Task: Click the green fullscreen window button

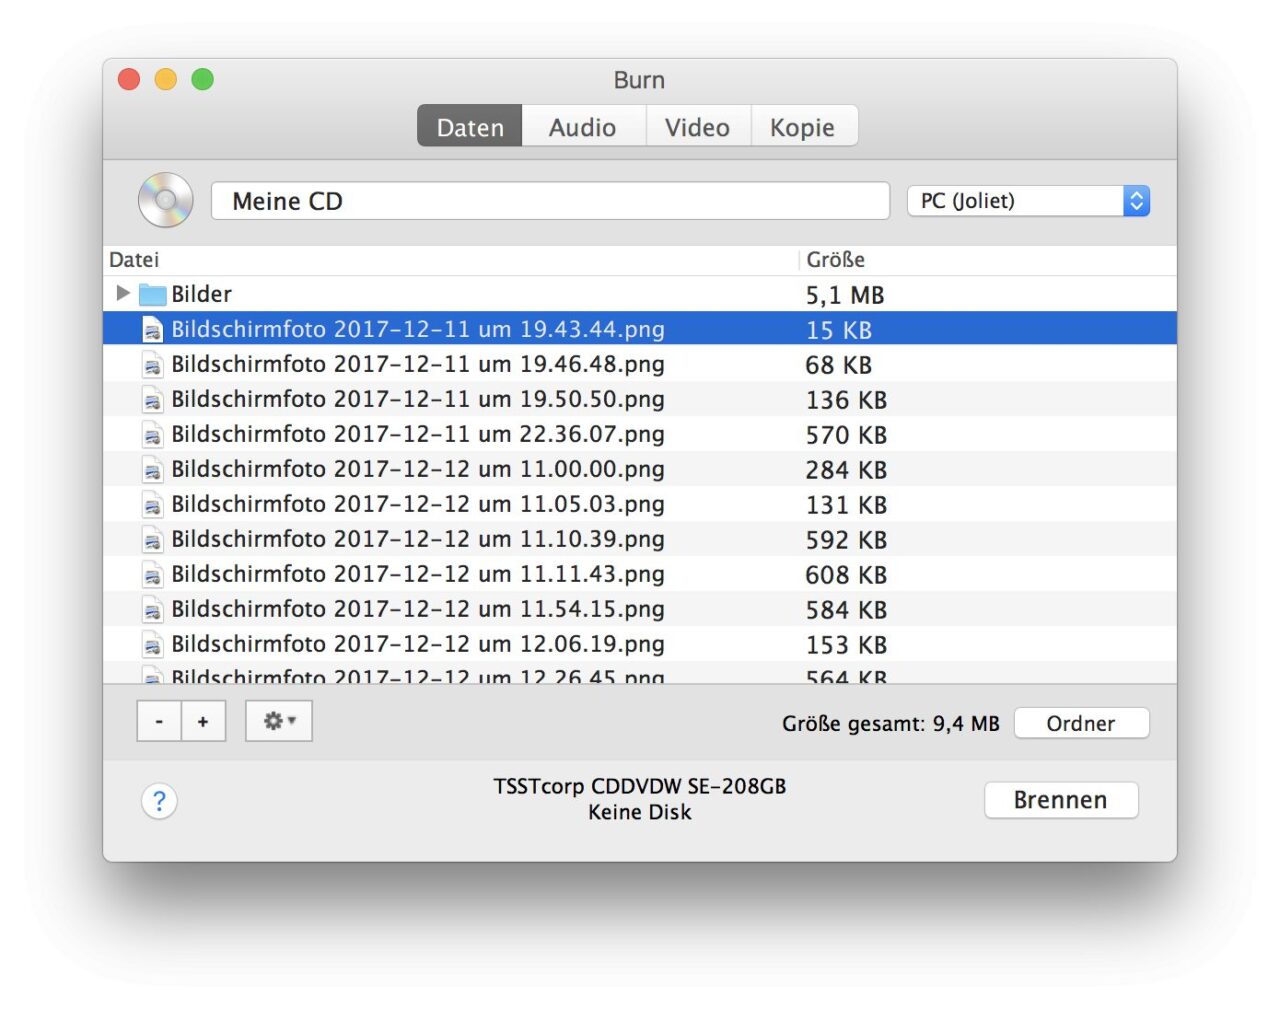Action: [x=203, y=79]
